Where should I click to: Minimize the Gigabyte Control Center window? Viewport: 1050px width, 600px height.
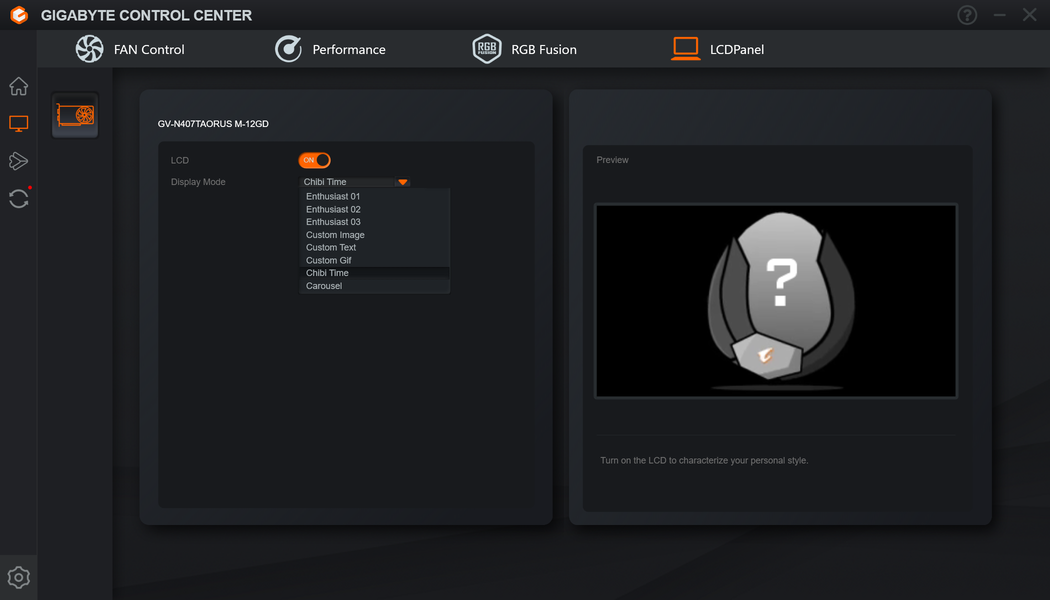click(999, 15)
